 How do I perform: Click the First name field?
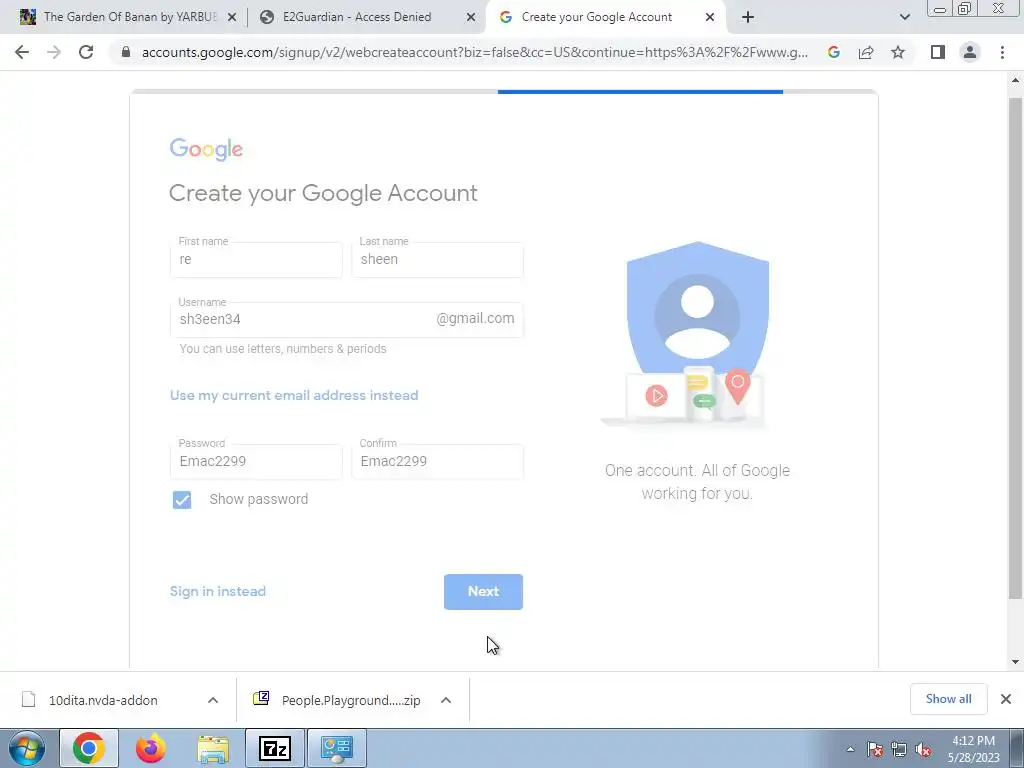tap(256, 259)
